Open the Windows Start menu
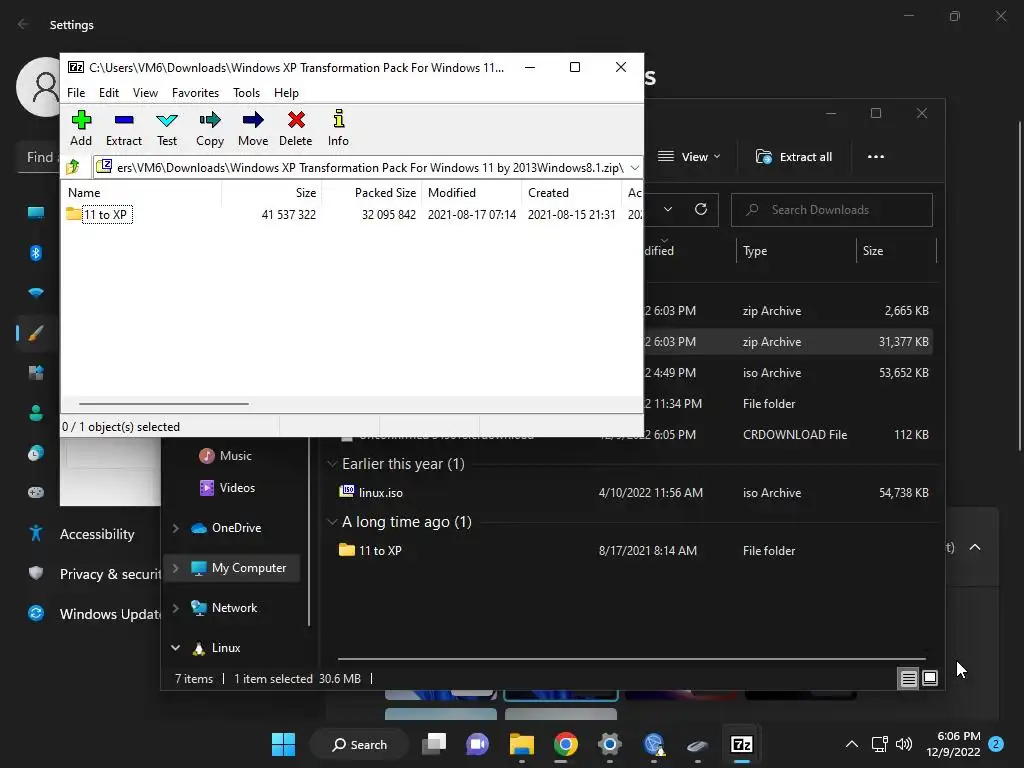Image resolution: width=1024 pixels, height=768 pixels. (283, 744)
